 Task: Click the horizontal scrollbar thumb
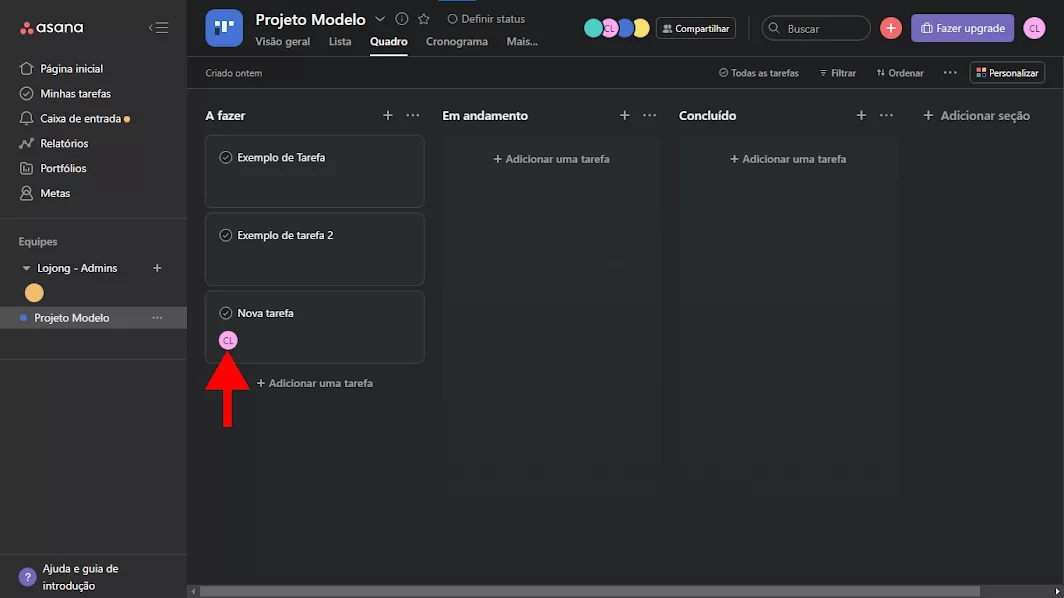point(590,592)
